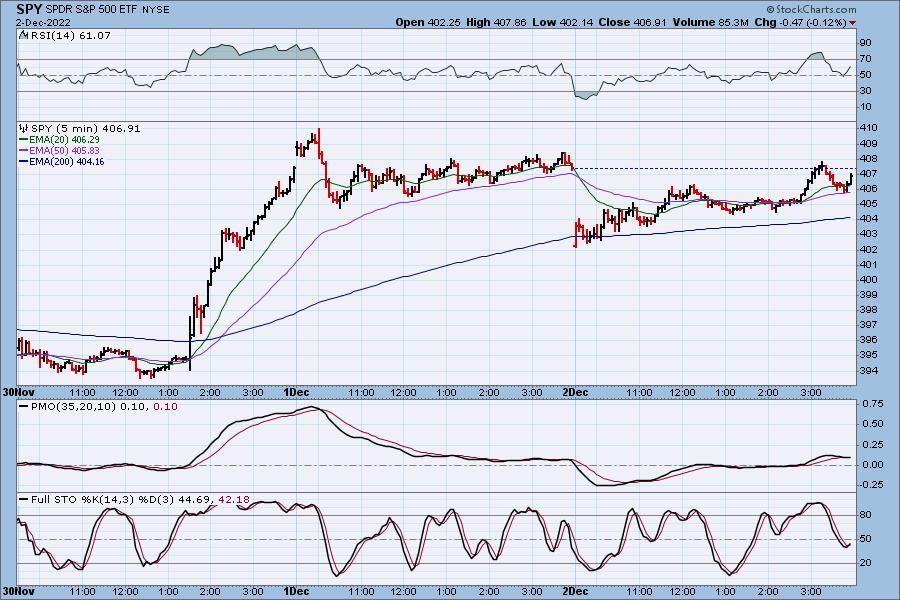This screenshot has width=900, height=600.
Task: Click the candlestick icon before SPY (5 min)
Action: pyautogui.click(x=24, y=129)
